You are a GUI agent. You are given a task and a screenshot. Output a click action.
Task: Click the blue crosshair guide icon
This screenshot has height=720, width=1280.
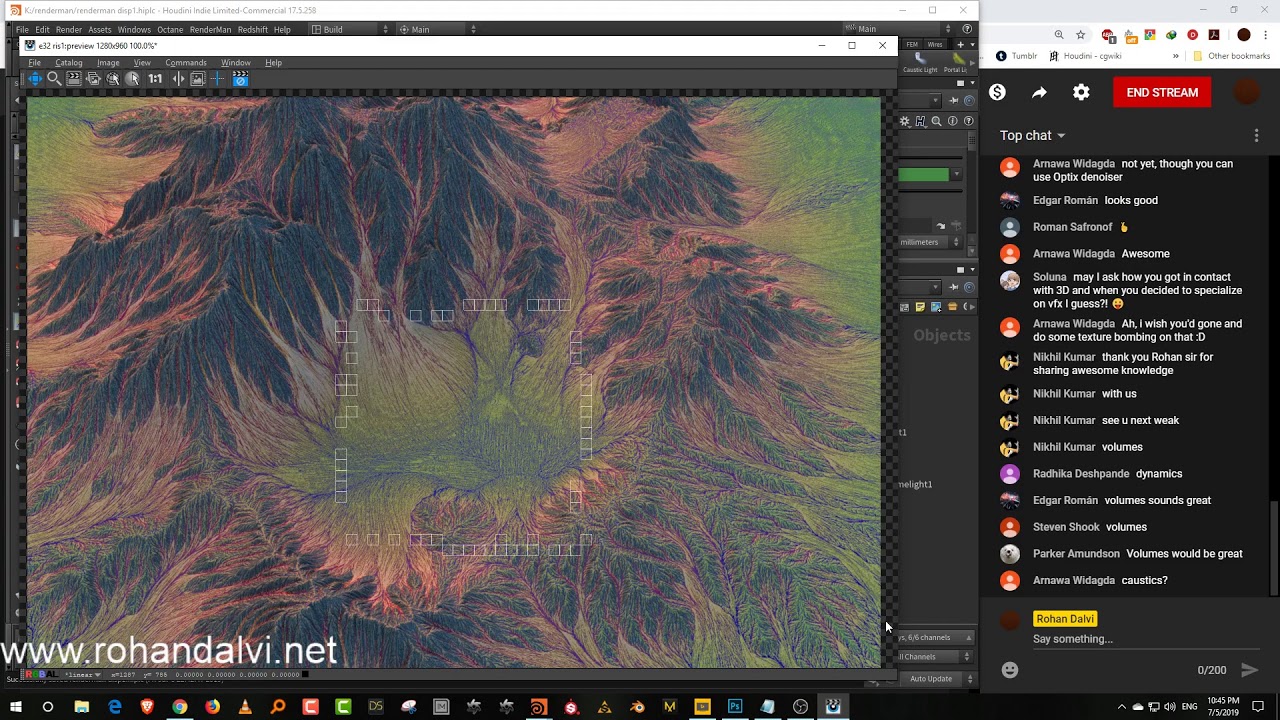(x=218, y=79)
